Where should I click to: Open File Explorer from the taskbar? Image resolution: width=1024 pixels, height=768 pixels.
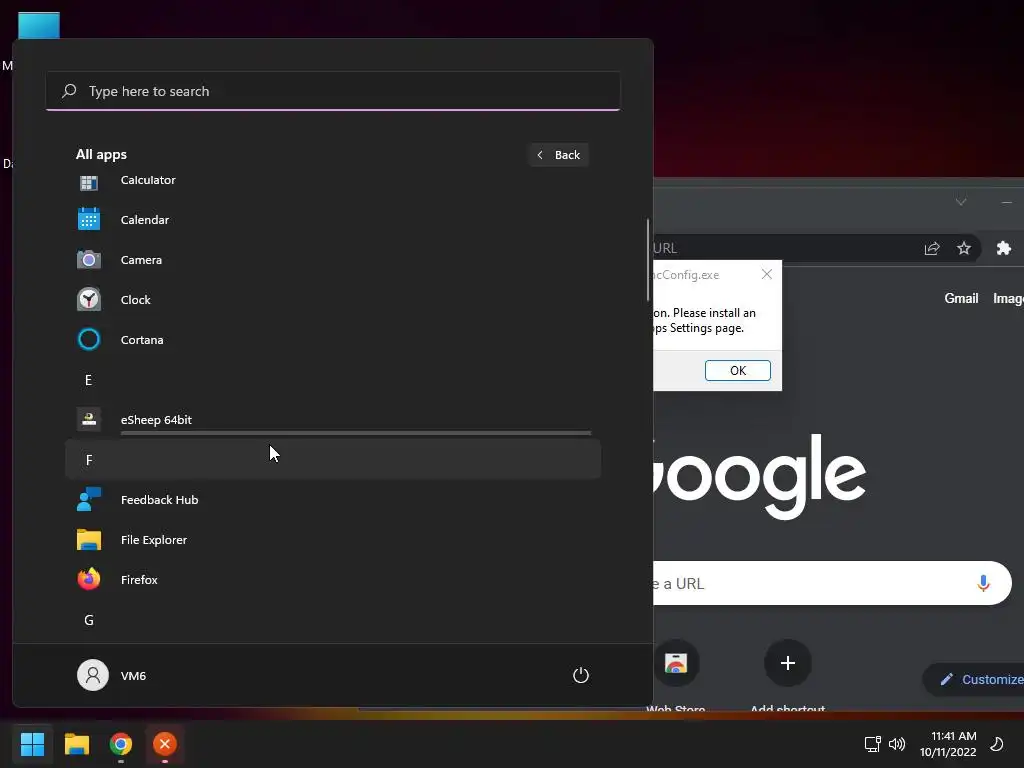pyautogui.click(x=76, y=744)
